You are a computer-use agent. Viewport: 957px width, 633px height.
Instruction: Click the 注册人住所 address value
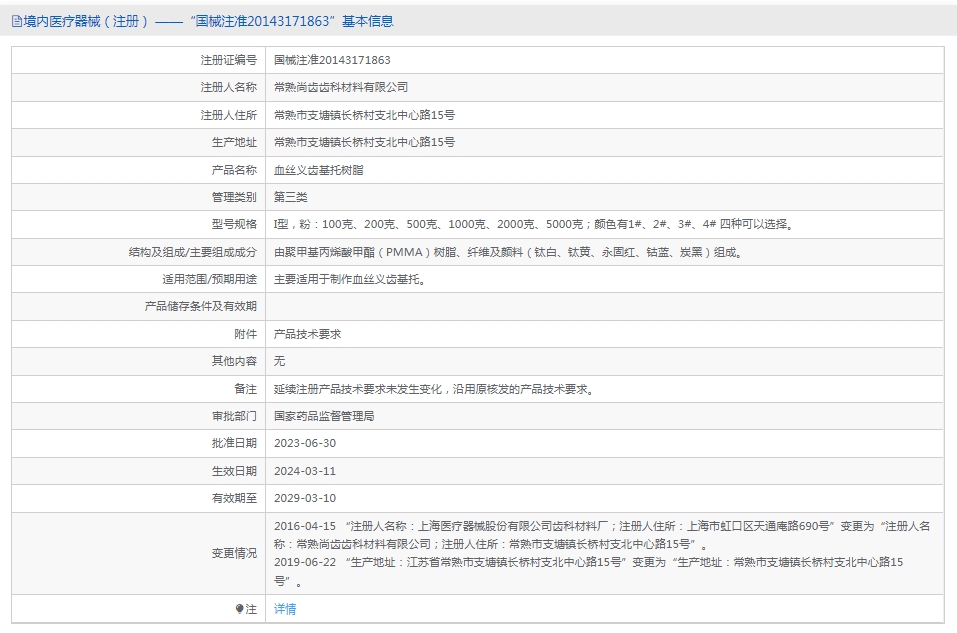point(364,115)
